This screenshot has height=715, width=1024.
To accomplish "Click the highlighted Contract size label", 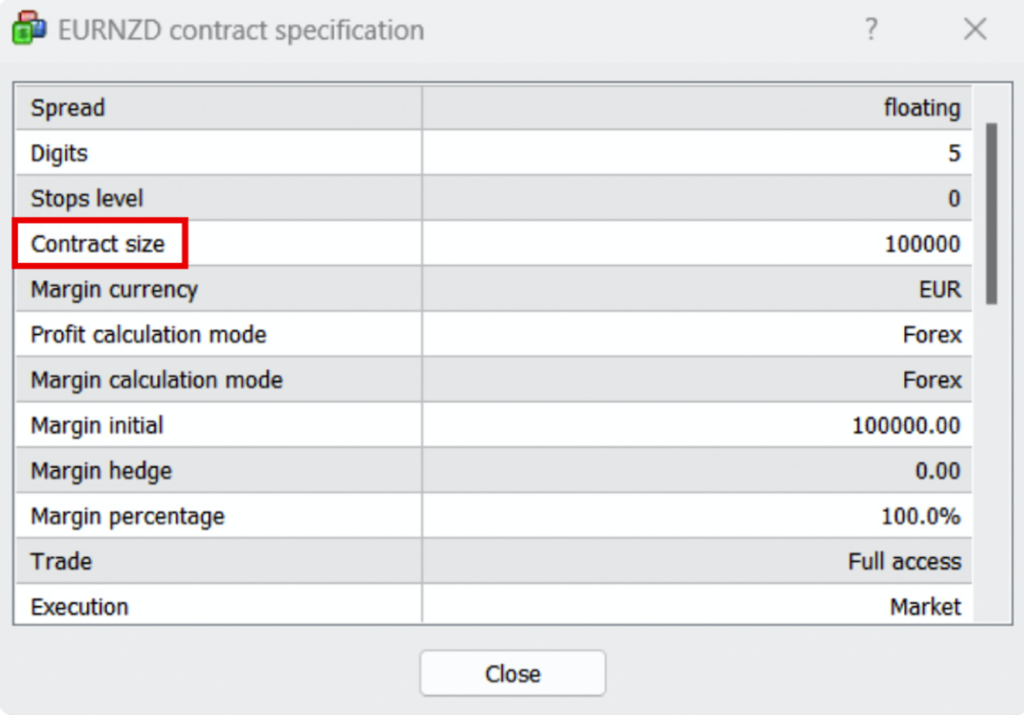I will click(98, 244).
